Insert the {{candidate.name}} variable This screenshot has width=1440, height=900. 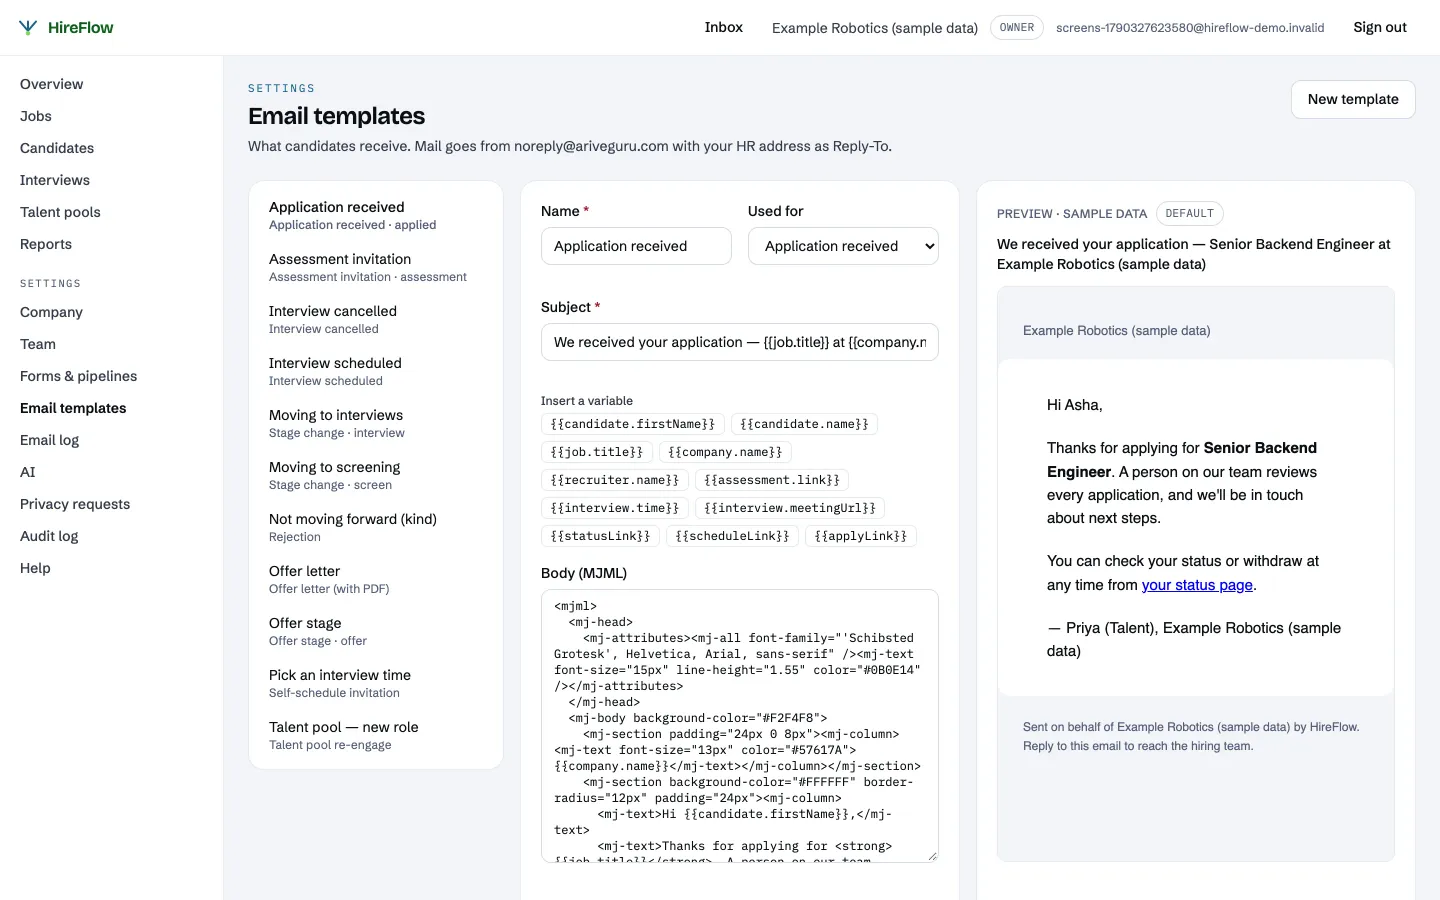coord(804,424)
